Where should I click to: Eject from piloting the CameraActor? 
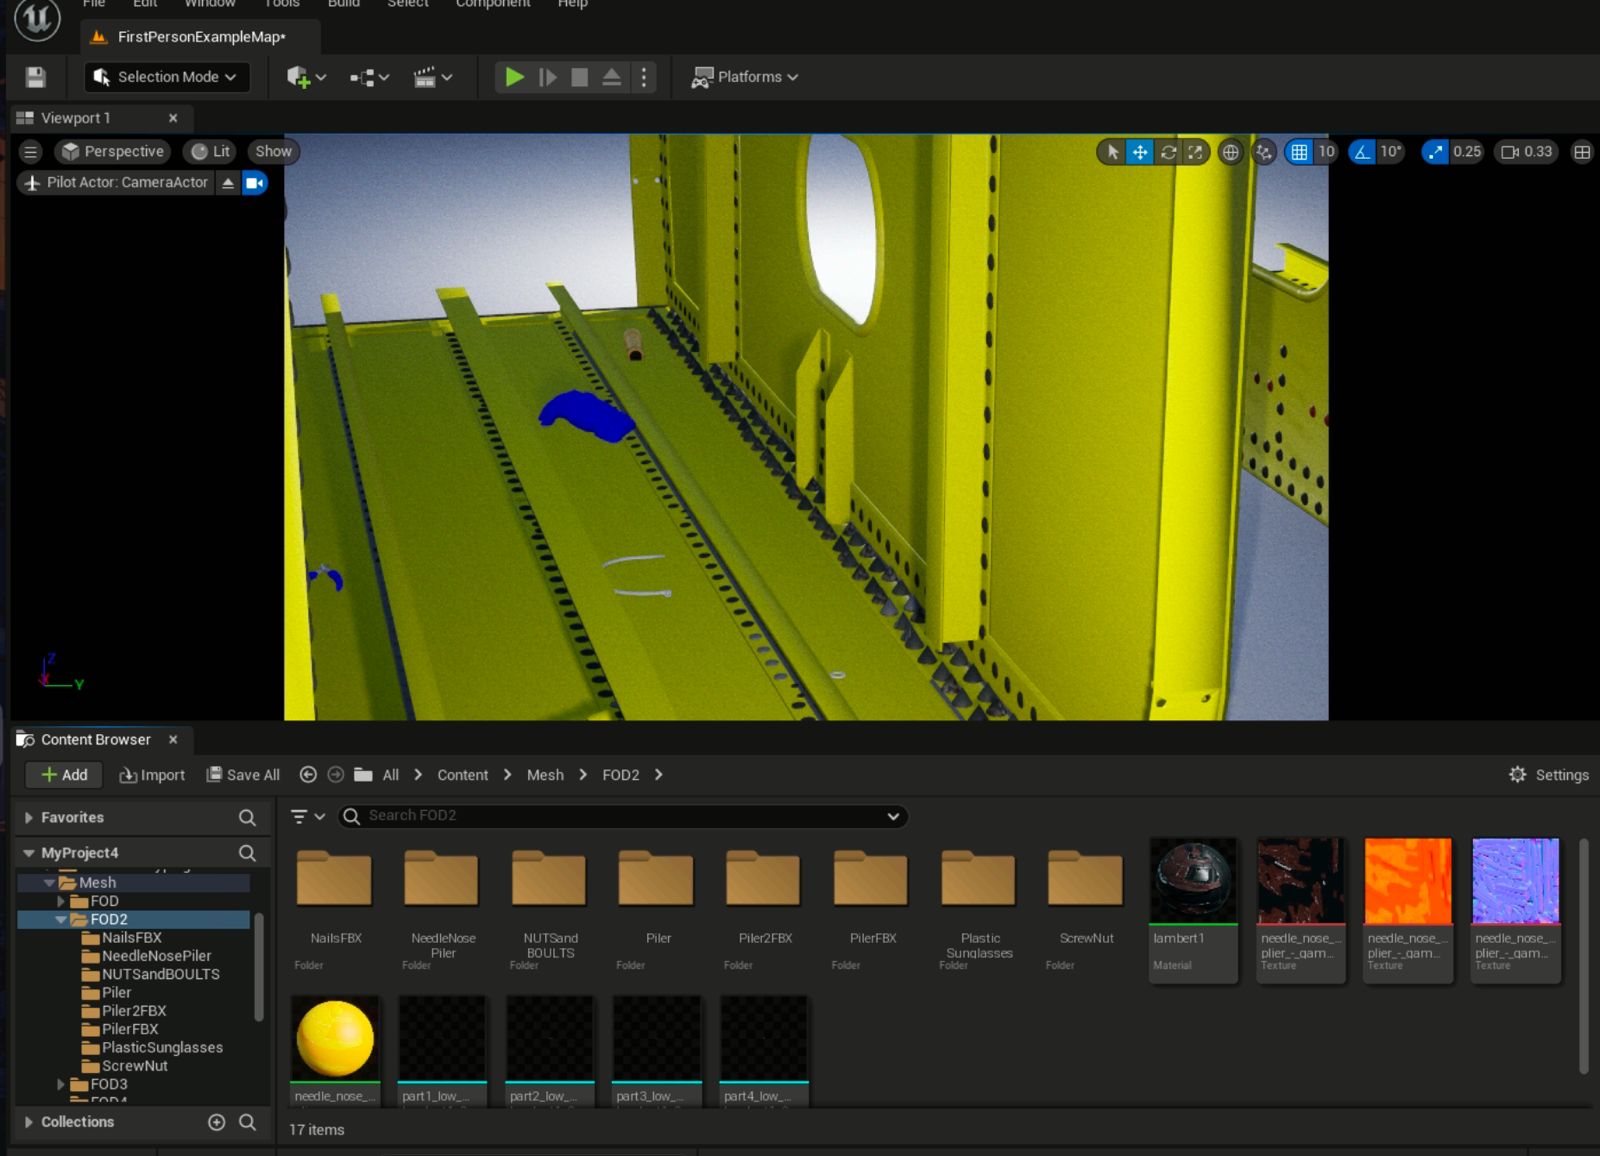tap(229, 182)
